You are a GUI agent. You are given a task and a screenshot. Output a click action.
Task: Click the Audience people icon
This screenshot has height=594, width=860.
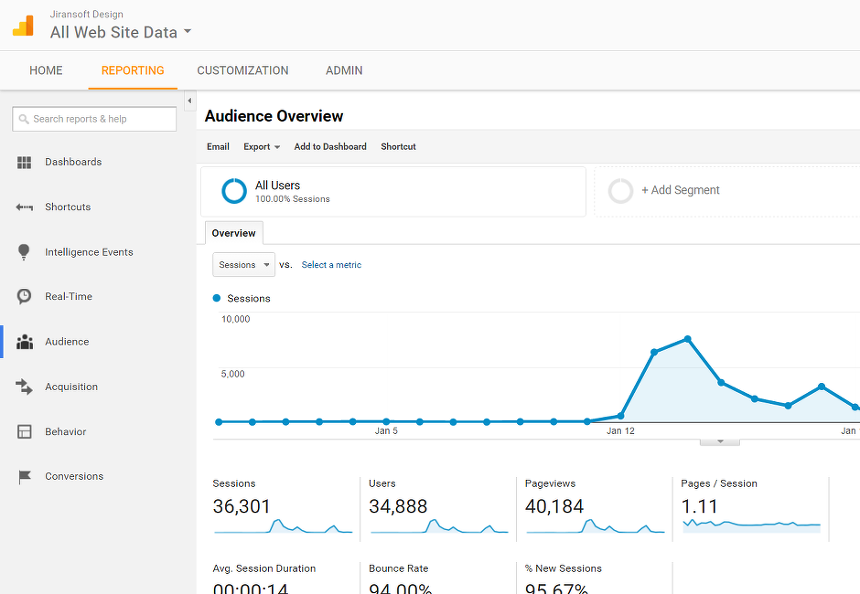[x=25, y=342]
